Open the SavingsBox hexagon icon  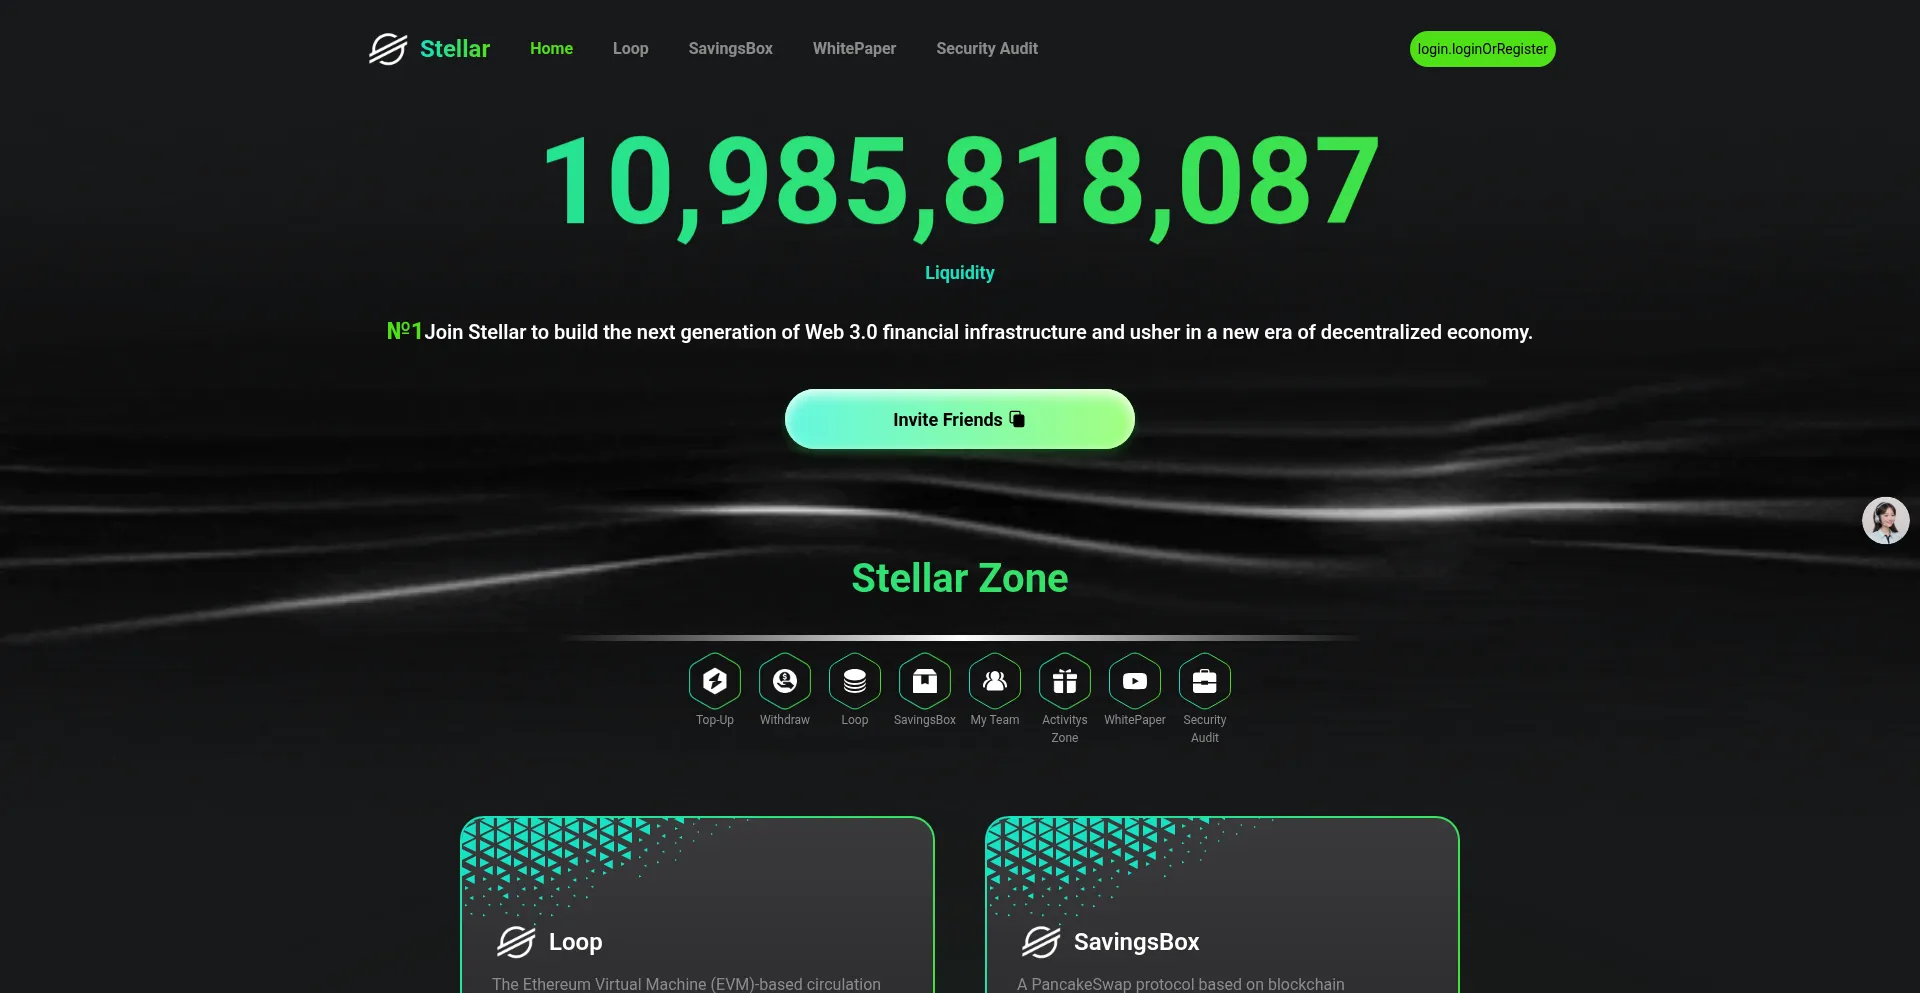click(x=925, y=681)
